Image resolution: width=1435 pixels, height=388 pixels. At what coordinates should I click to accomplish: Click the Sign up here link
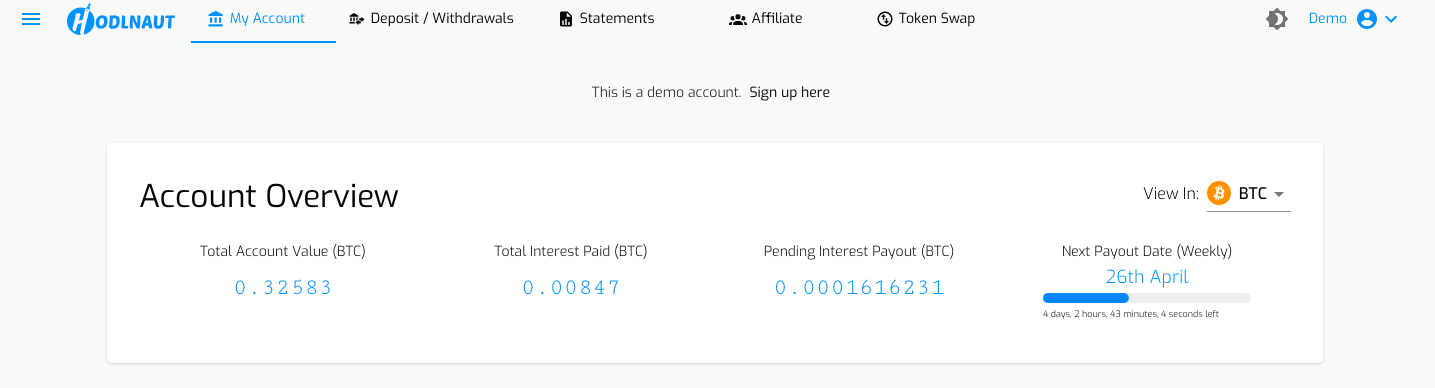[789, 92]
